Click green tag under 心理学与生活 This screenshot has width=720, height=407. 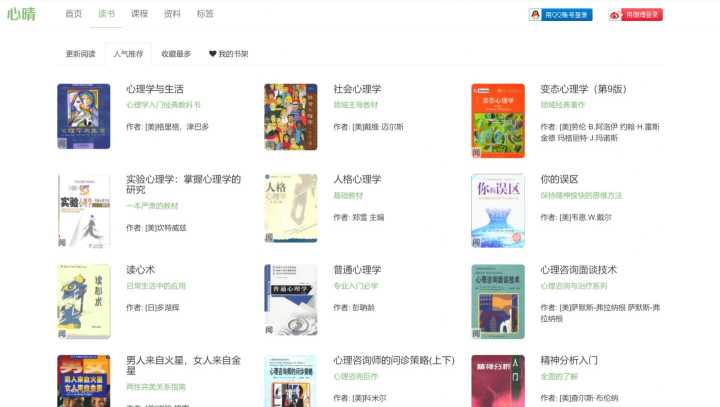(163, 105)
